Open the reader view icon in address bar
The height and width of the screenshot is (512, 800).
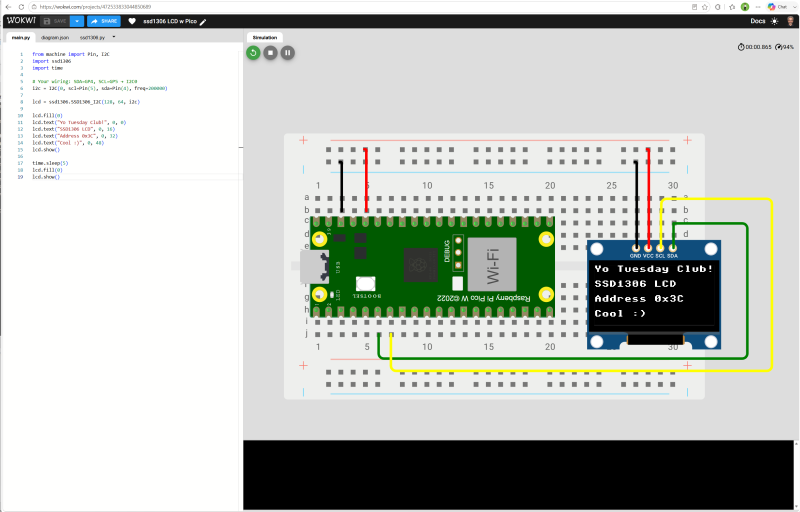694,7
